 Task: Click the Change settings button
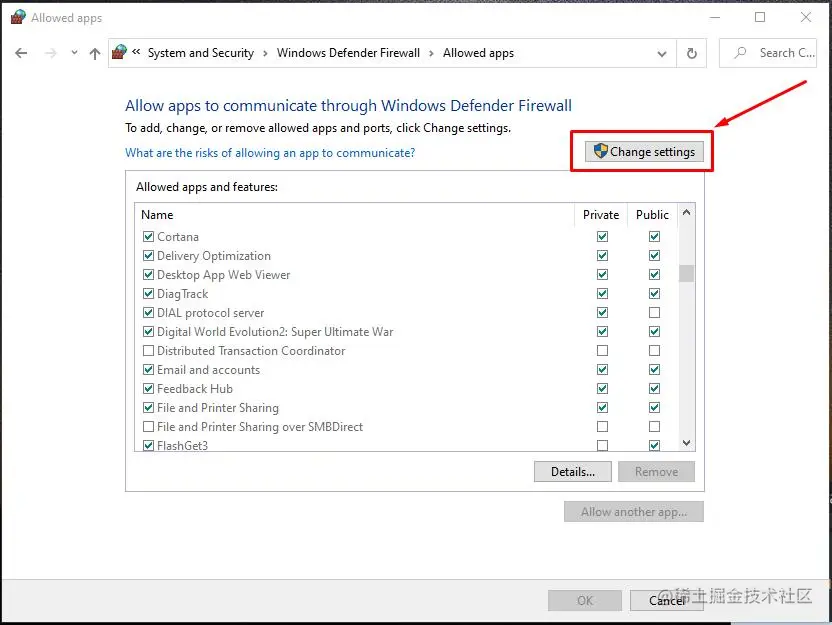pyautogui.click(x=644, y=152)
